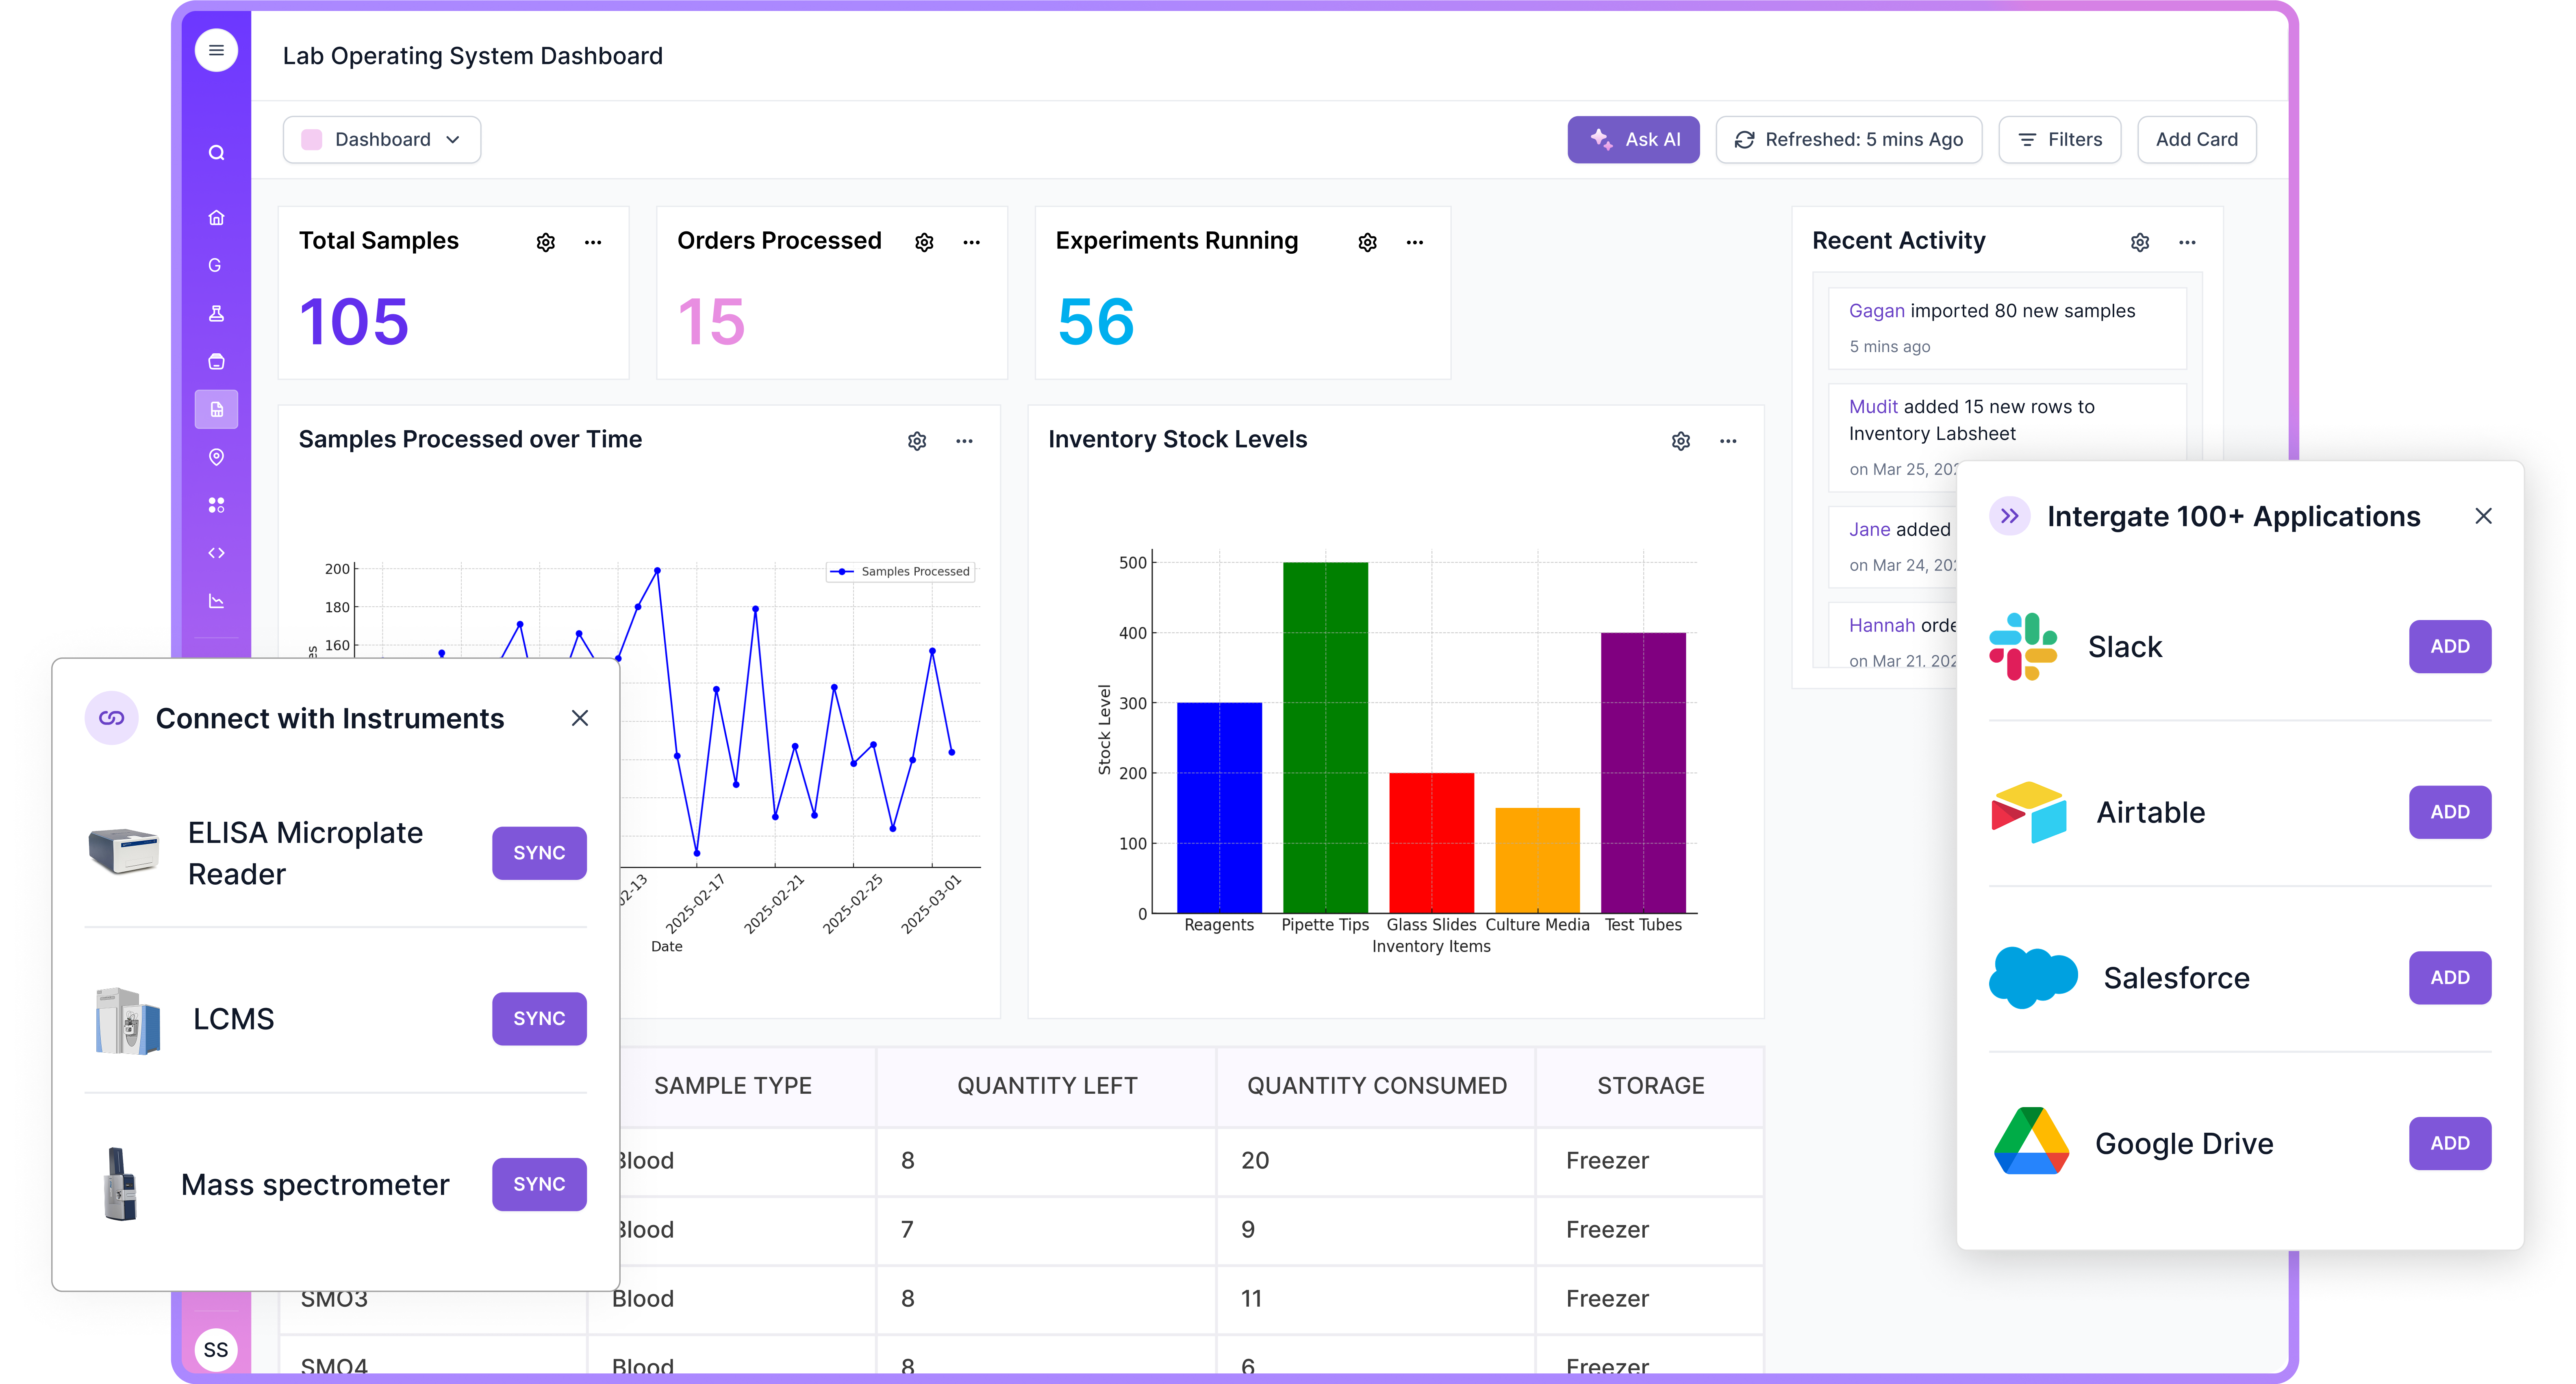
Task: Open more options on Total Samples card
Action: coord(593,242)
